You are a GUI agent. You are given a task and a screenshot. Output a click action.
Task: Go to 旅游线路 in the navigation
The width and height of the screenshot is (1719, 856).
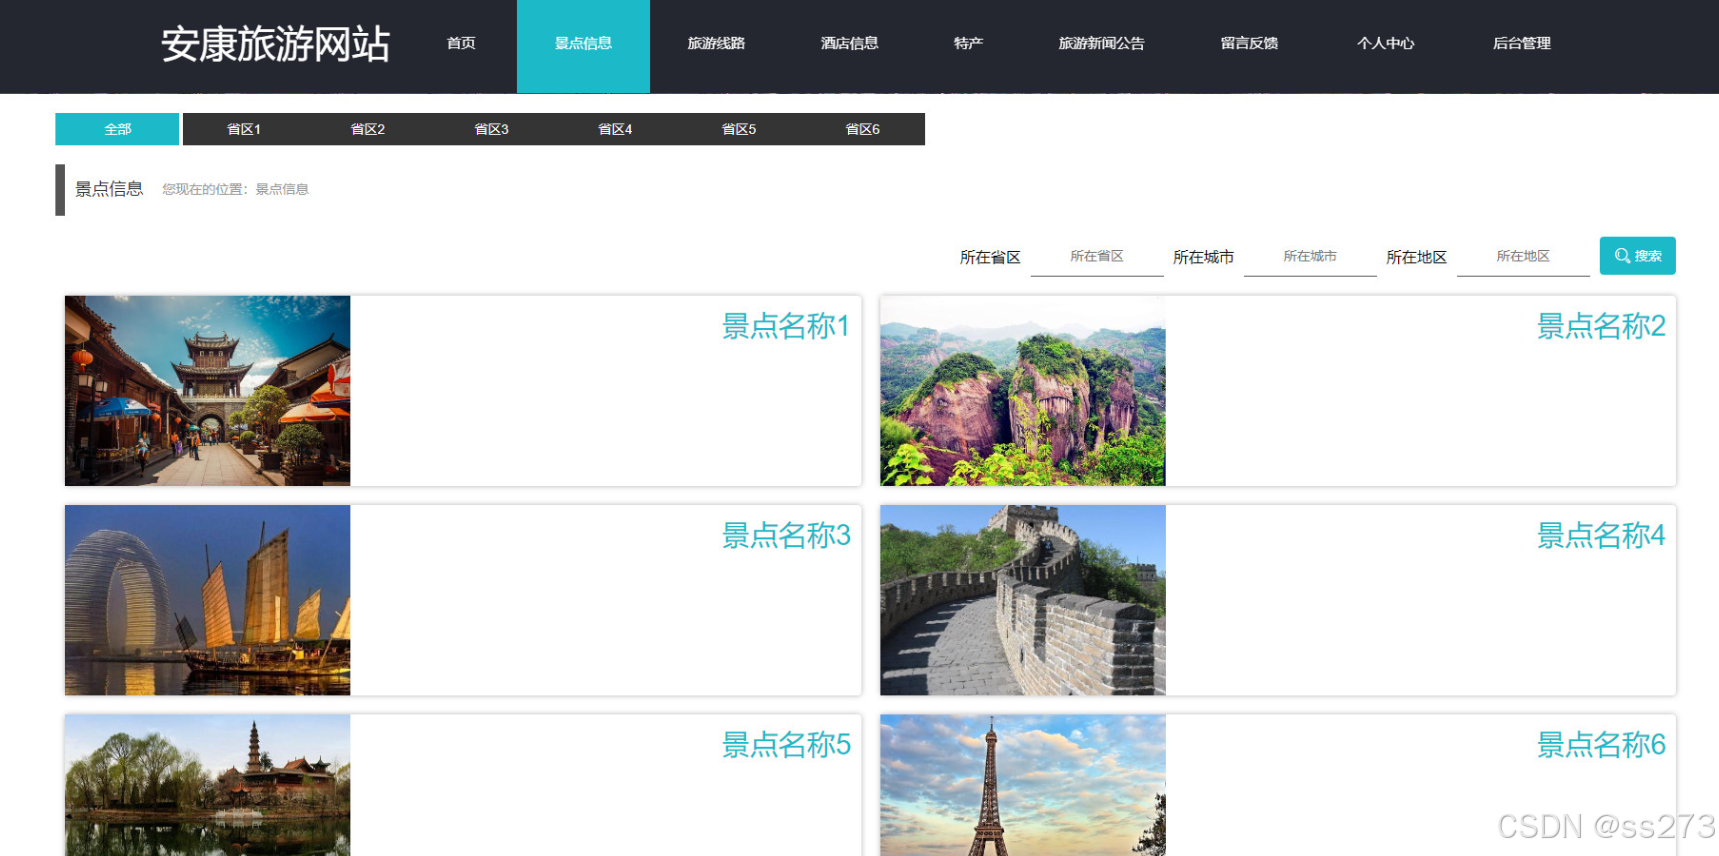[x=716, y=43]
